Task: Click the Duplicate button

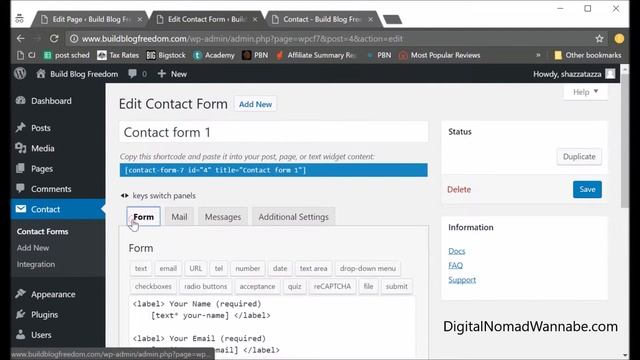Action: coord(579,157)
